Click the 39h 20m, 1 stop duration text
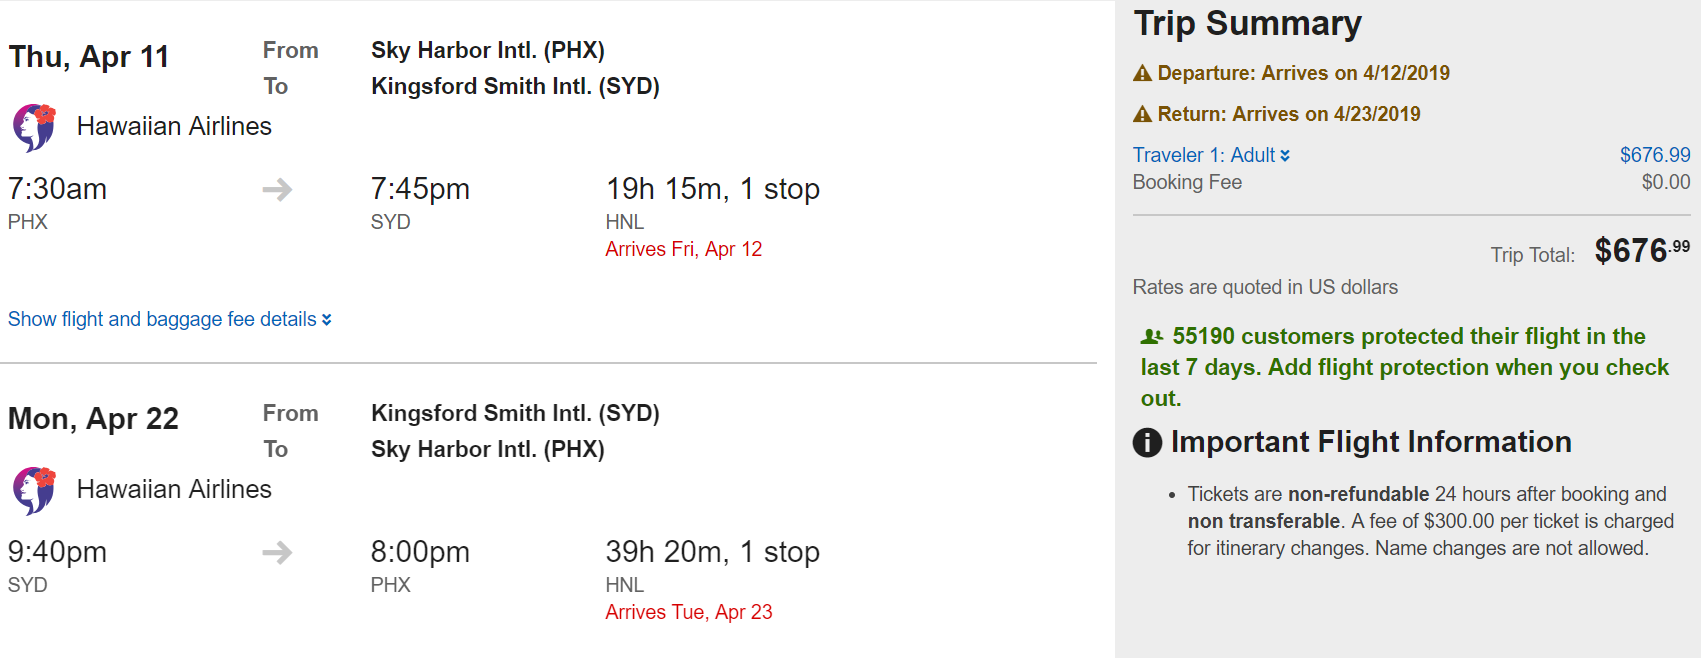1701x658 pixels. coord(712,552)
